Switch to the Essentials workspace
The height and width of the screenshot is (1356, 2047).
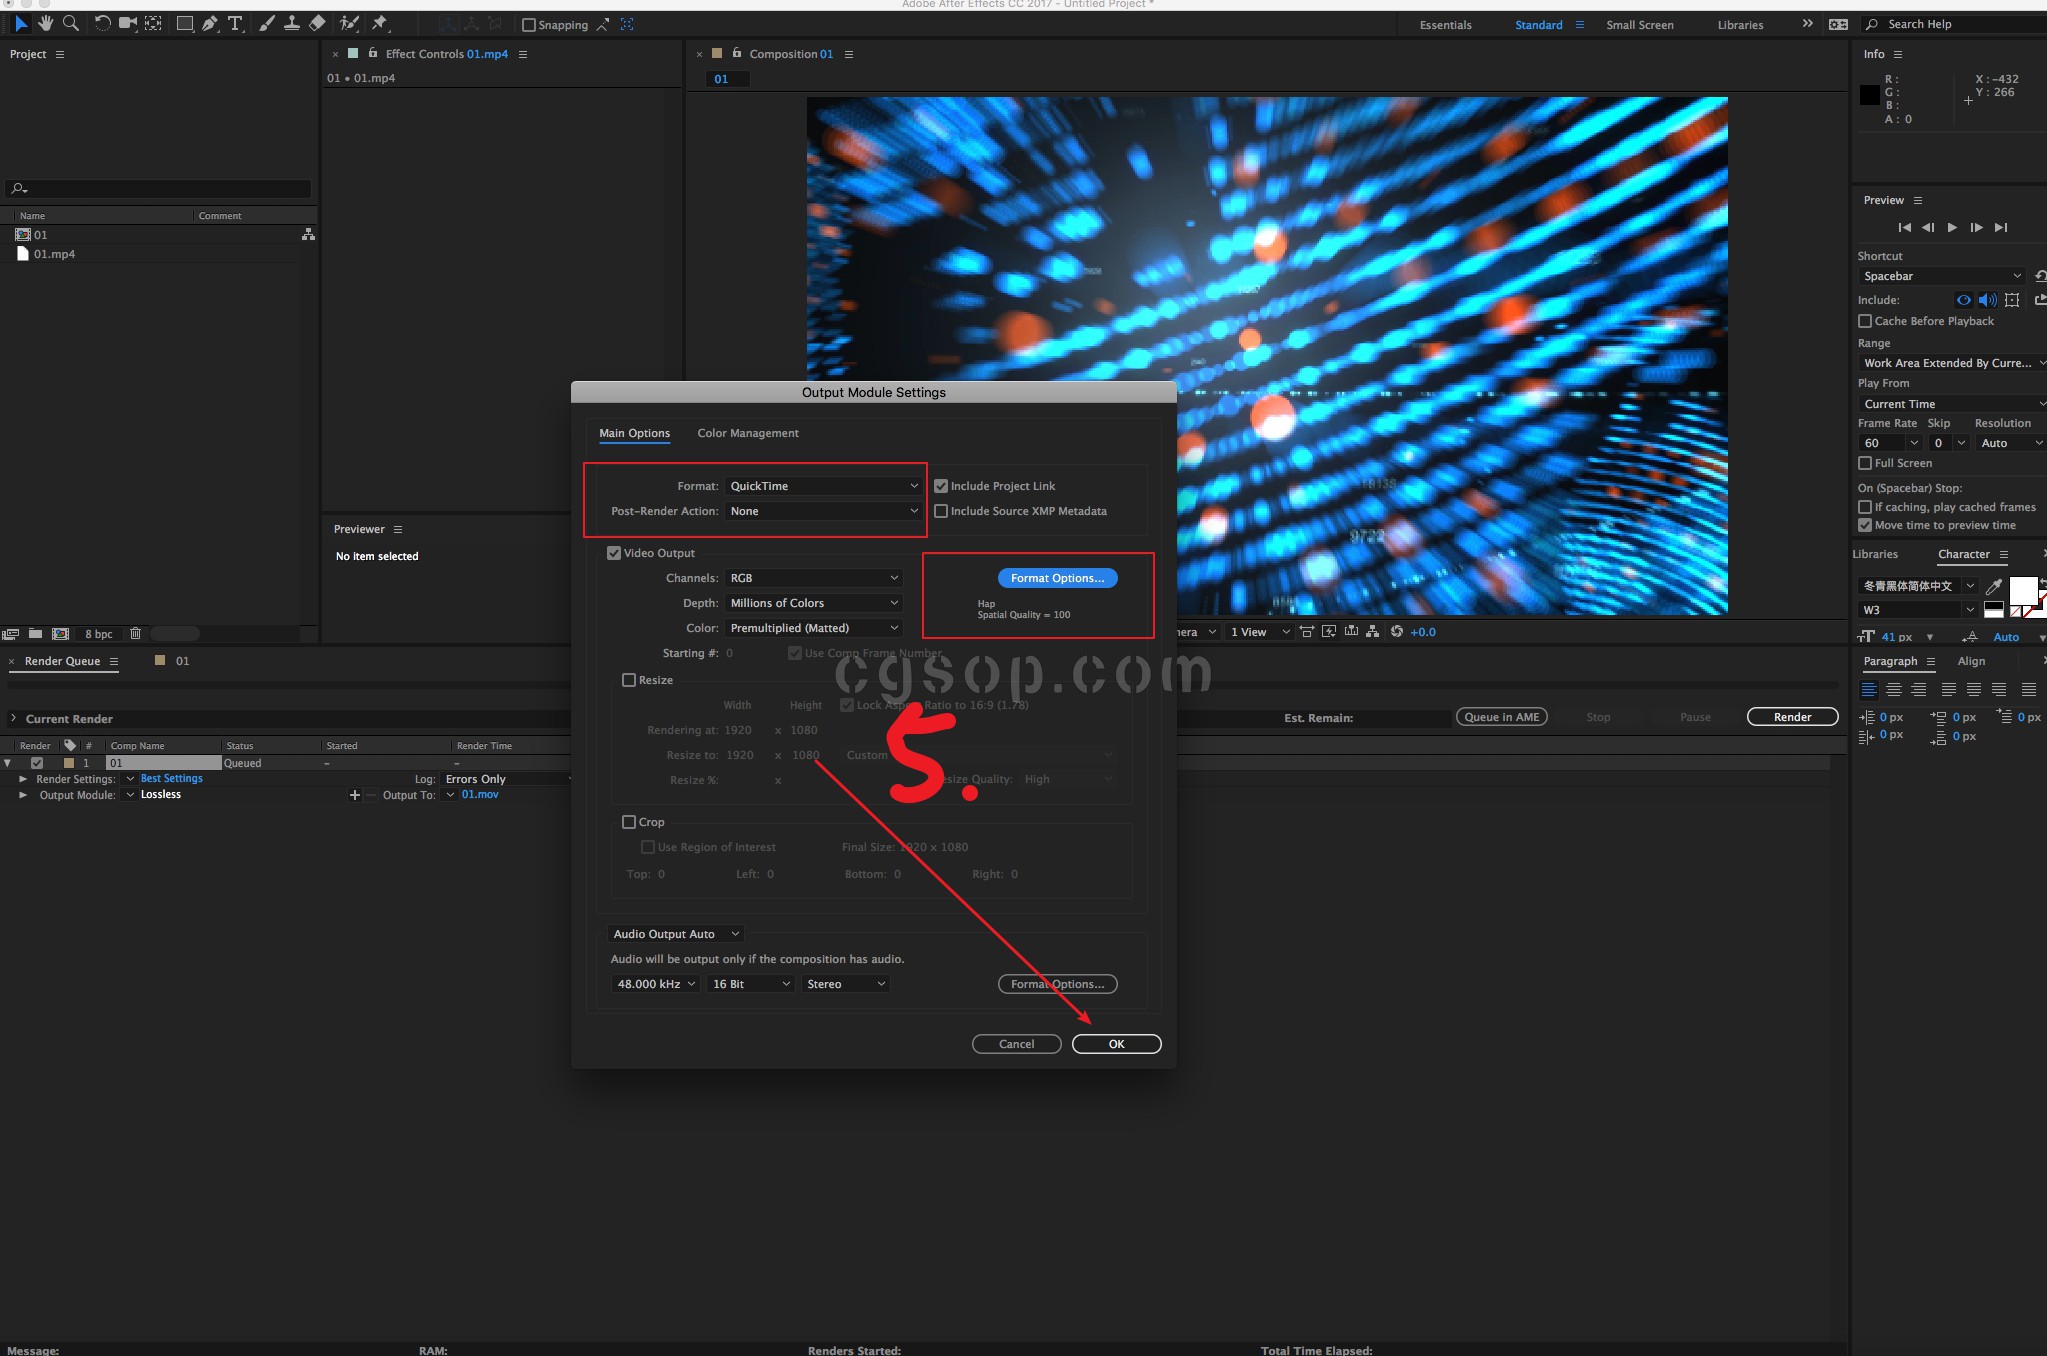click(1445, 25)
